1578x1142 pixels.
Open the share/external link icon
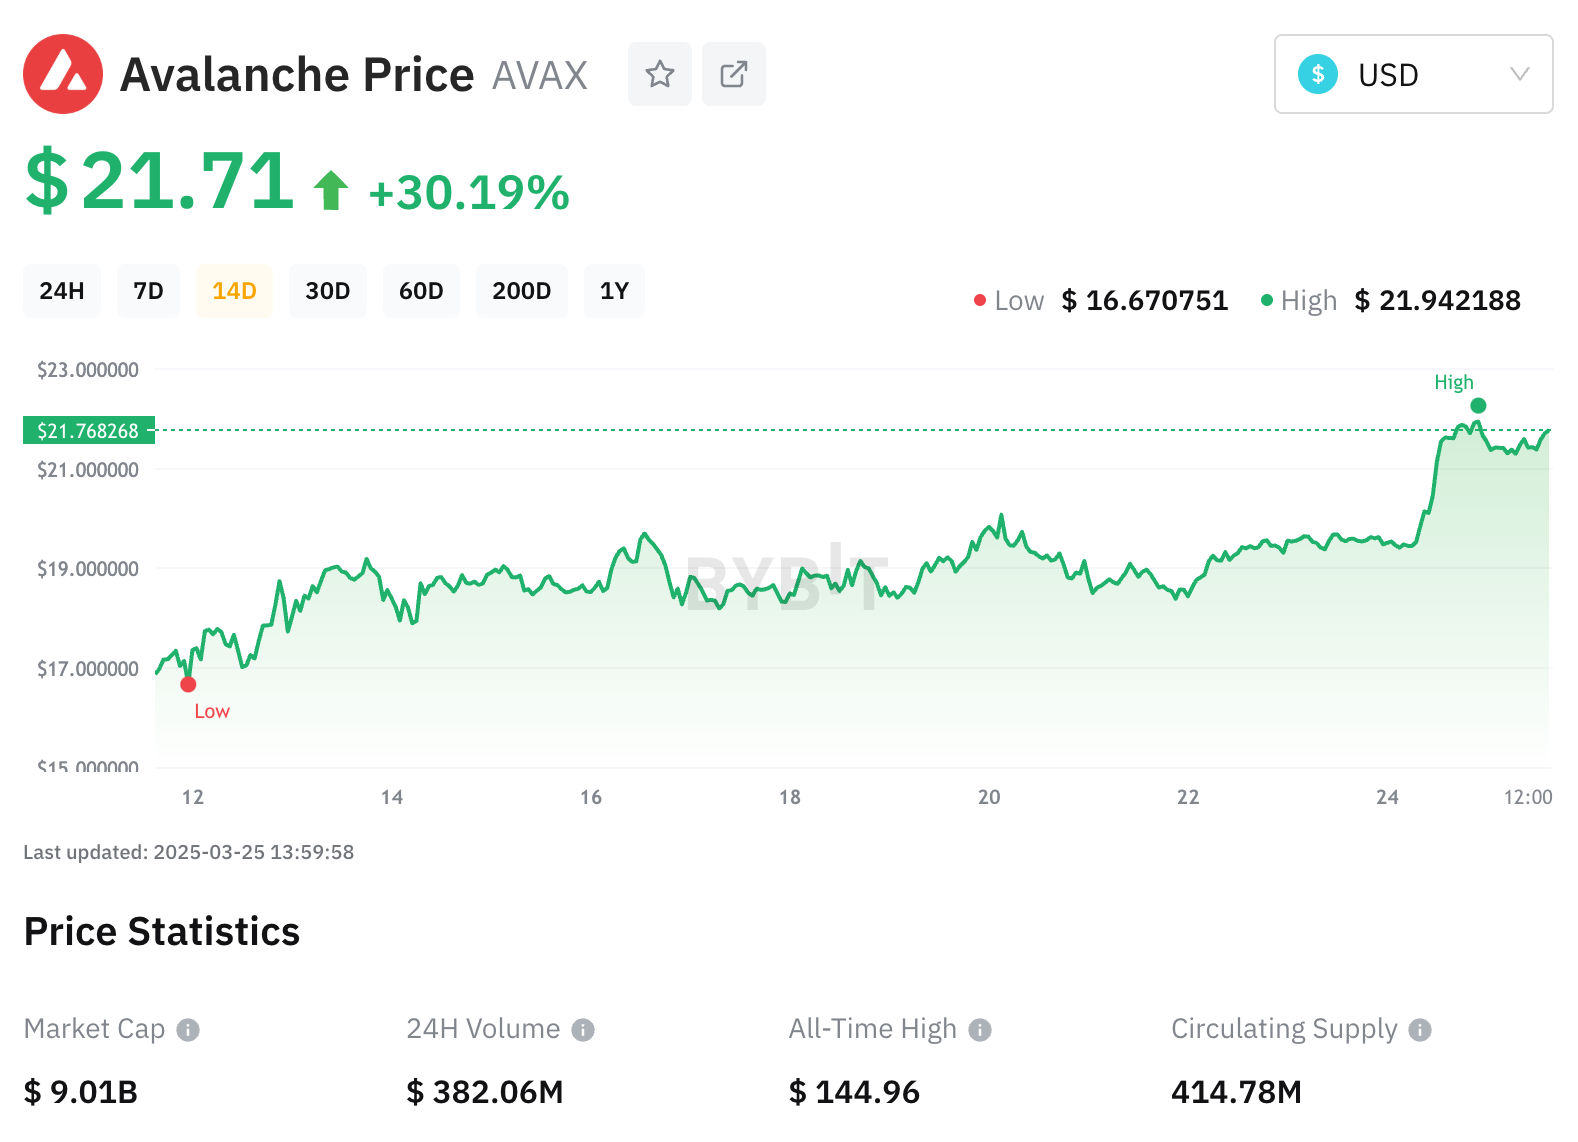(733, 74)
